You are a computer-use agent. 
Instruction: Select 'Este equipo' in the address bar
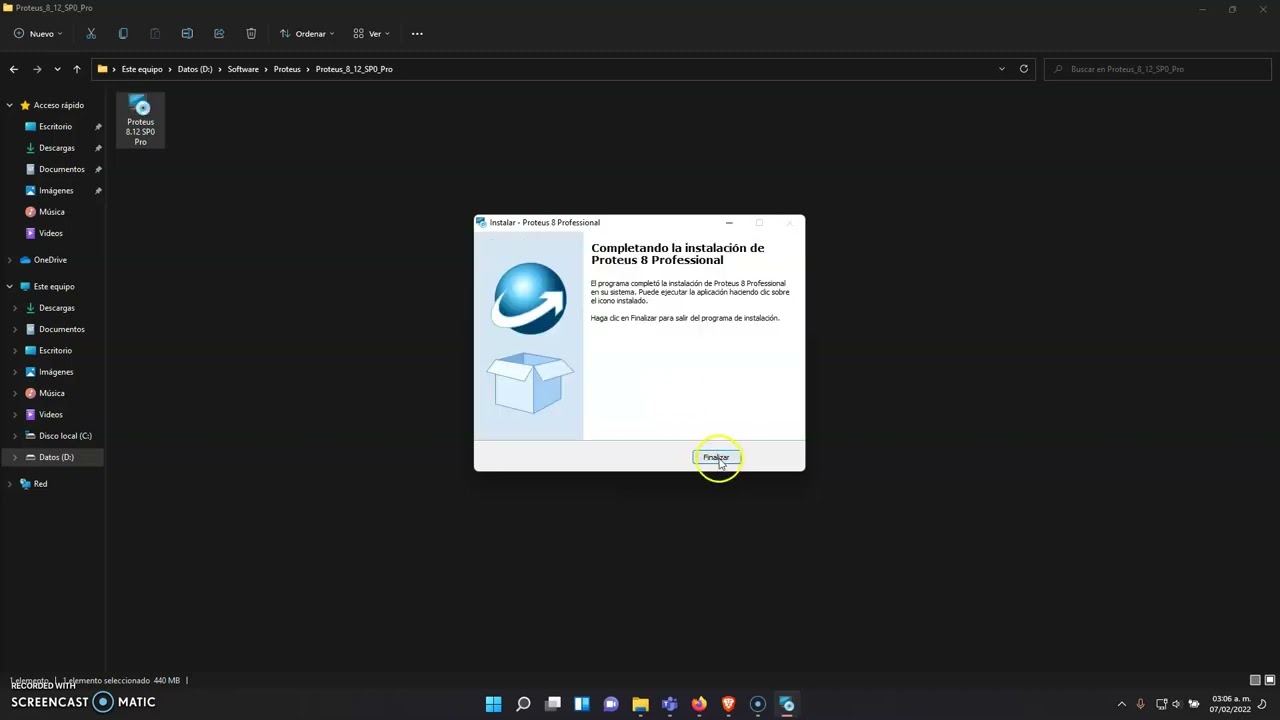pos(142,69)
